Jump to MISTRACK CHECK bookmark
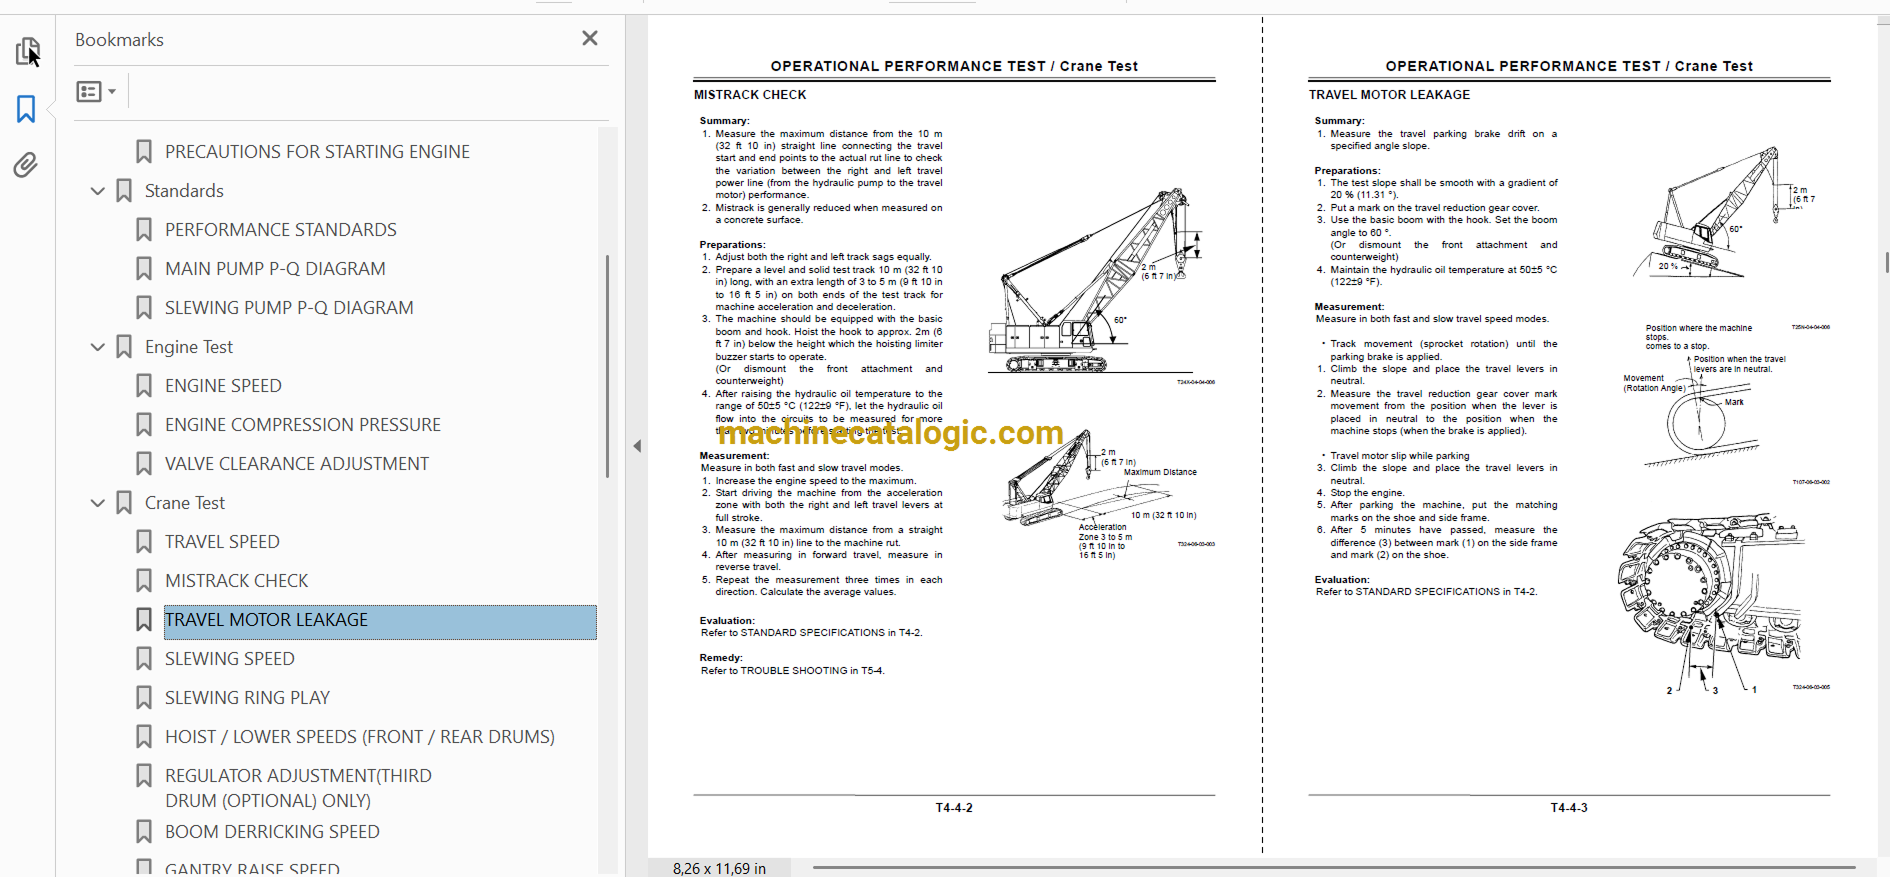 237,581
